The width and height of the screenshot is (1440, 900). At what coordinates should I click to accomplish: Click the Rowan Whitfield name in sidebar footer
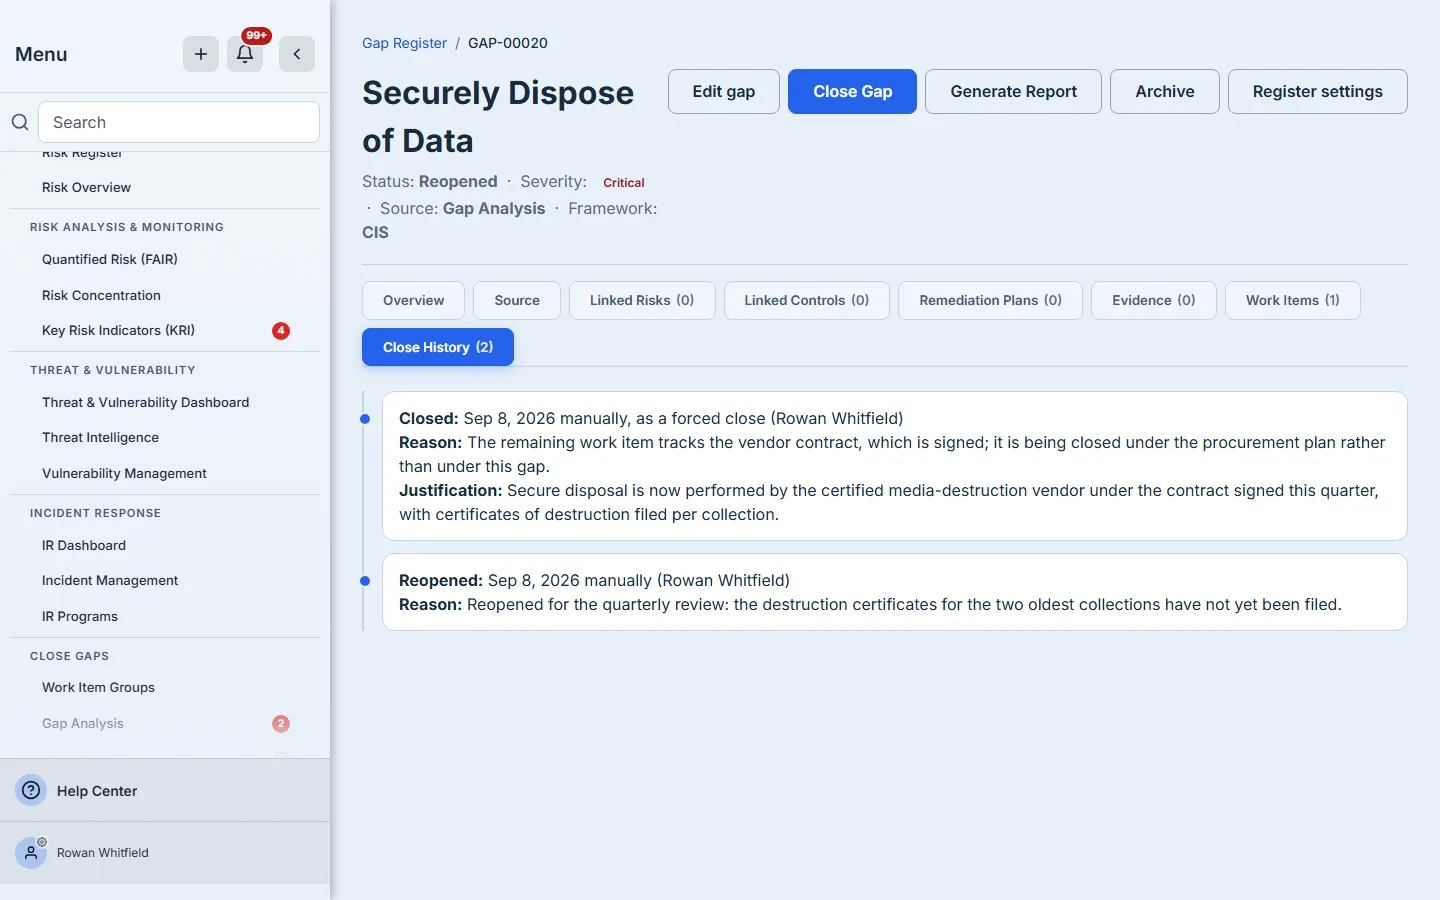[103, 853]
